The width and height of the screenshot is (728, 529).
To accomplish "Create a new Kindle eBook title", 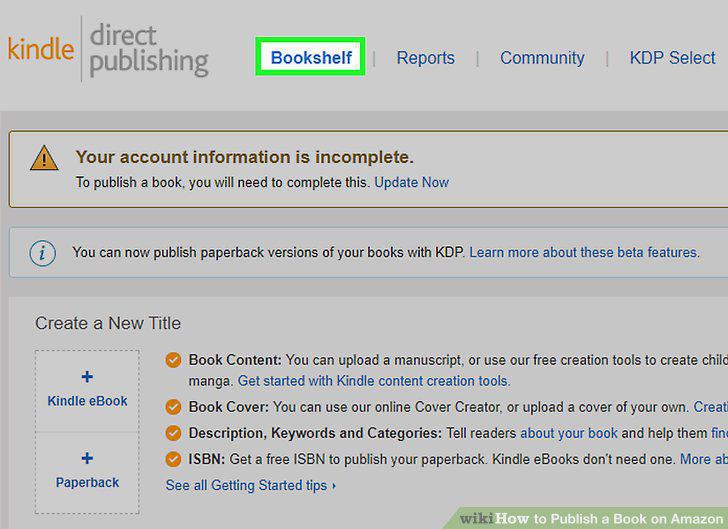I will [x=87, y=391].
